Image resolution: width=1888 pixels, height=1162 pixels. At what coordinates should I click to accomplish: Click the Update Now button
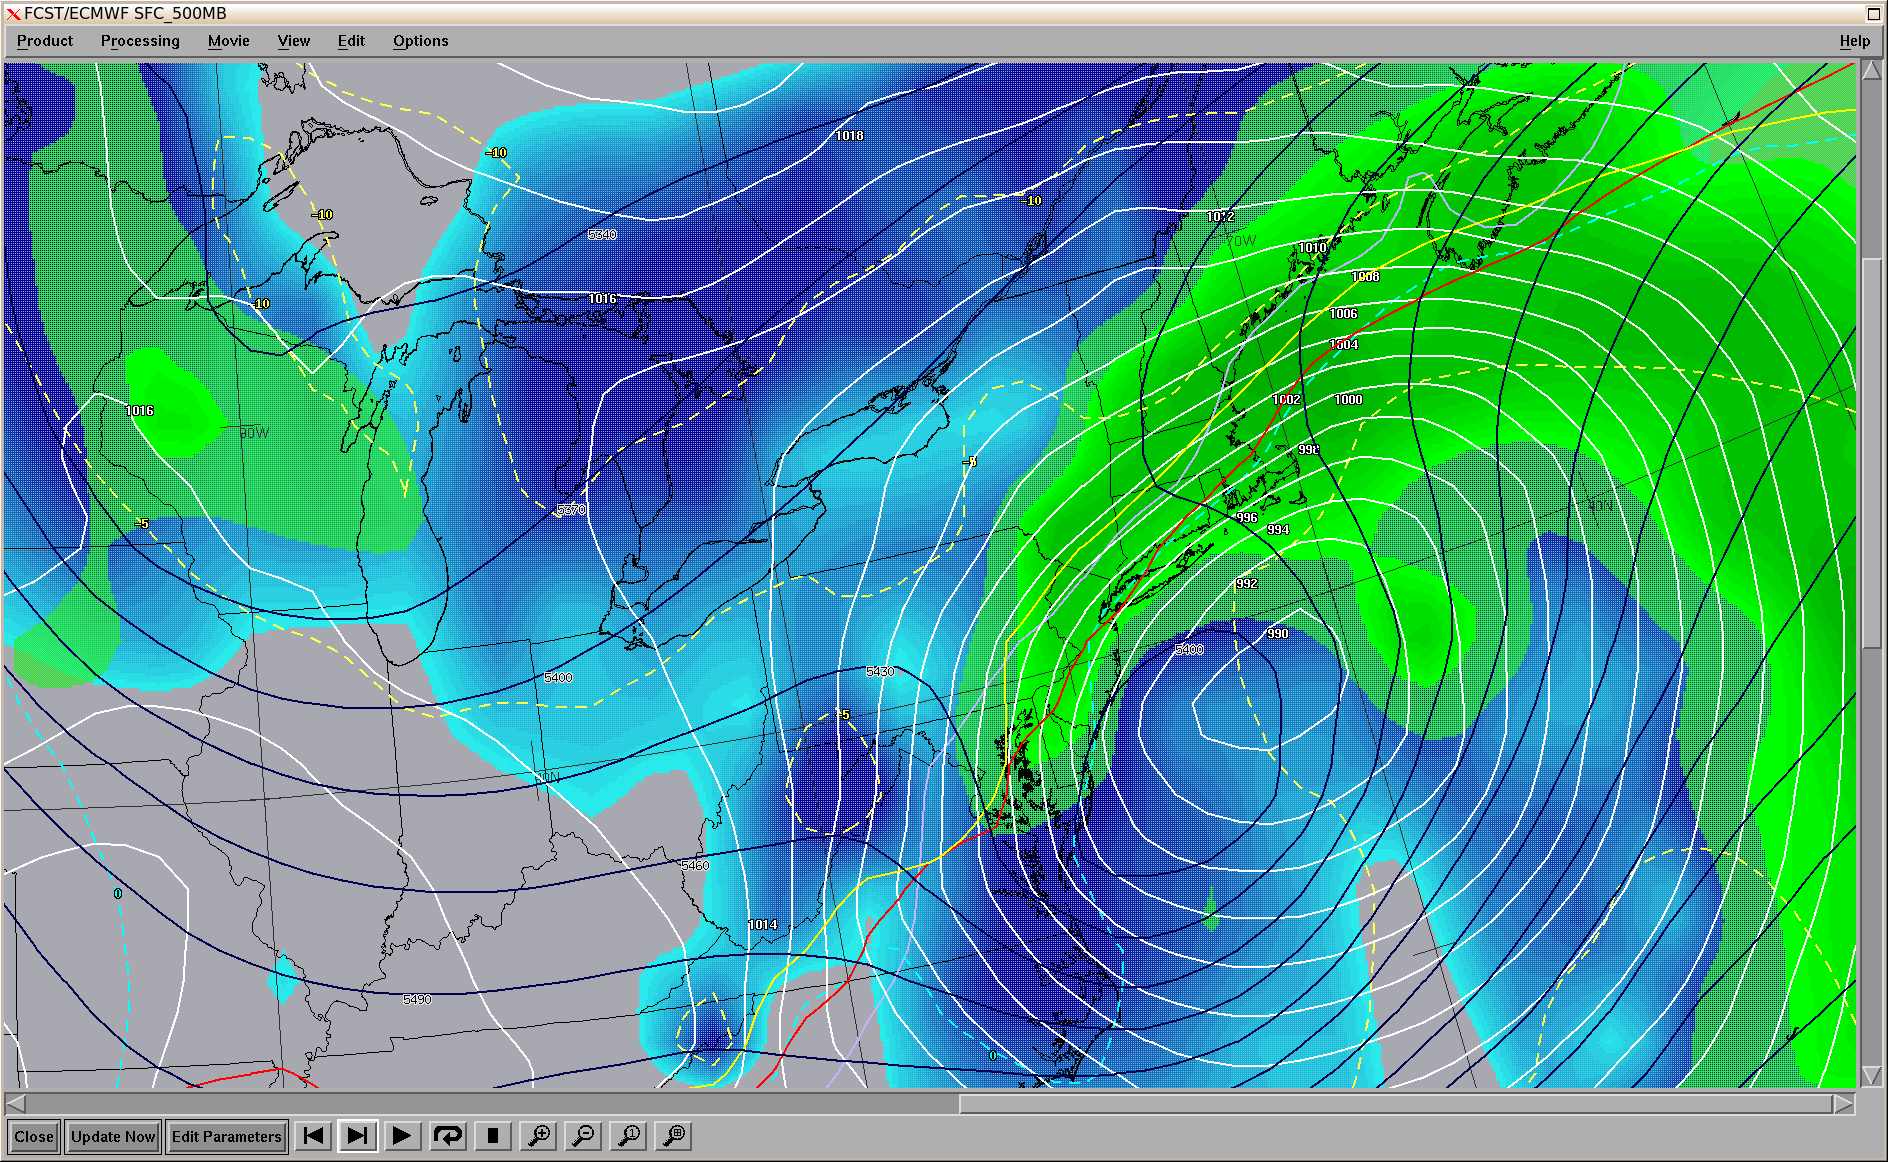pos(113,1137)
